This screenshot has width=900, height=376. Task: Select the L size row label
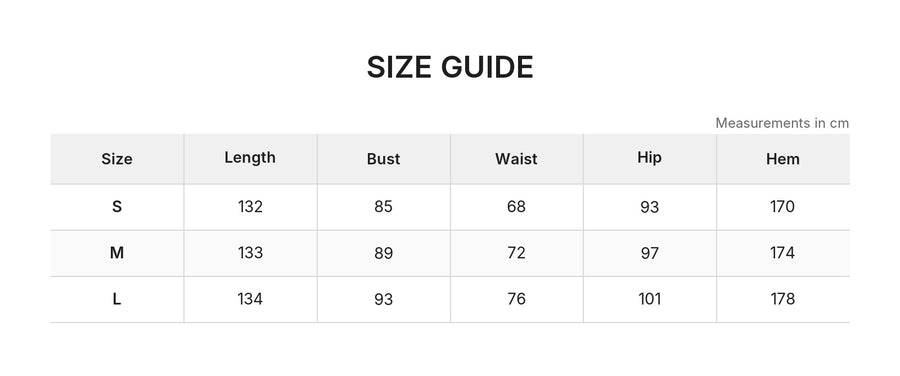117,299
